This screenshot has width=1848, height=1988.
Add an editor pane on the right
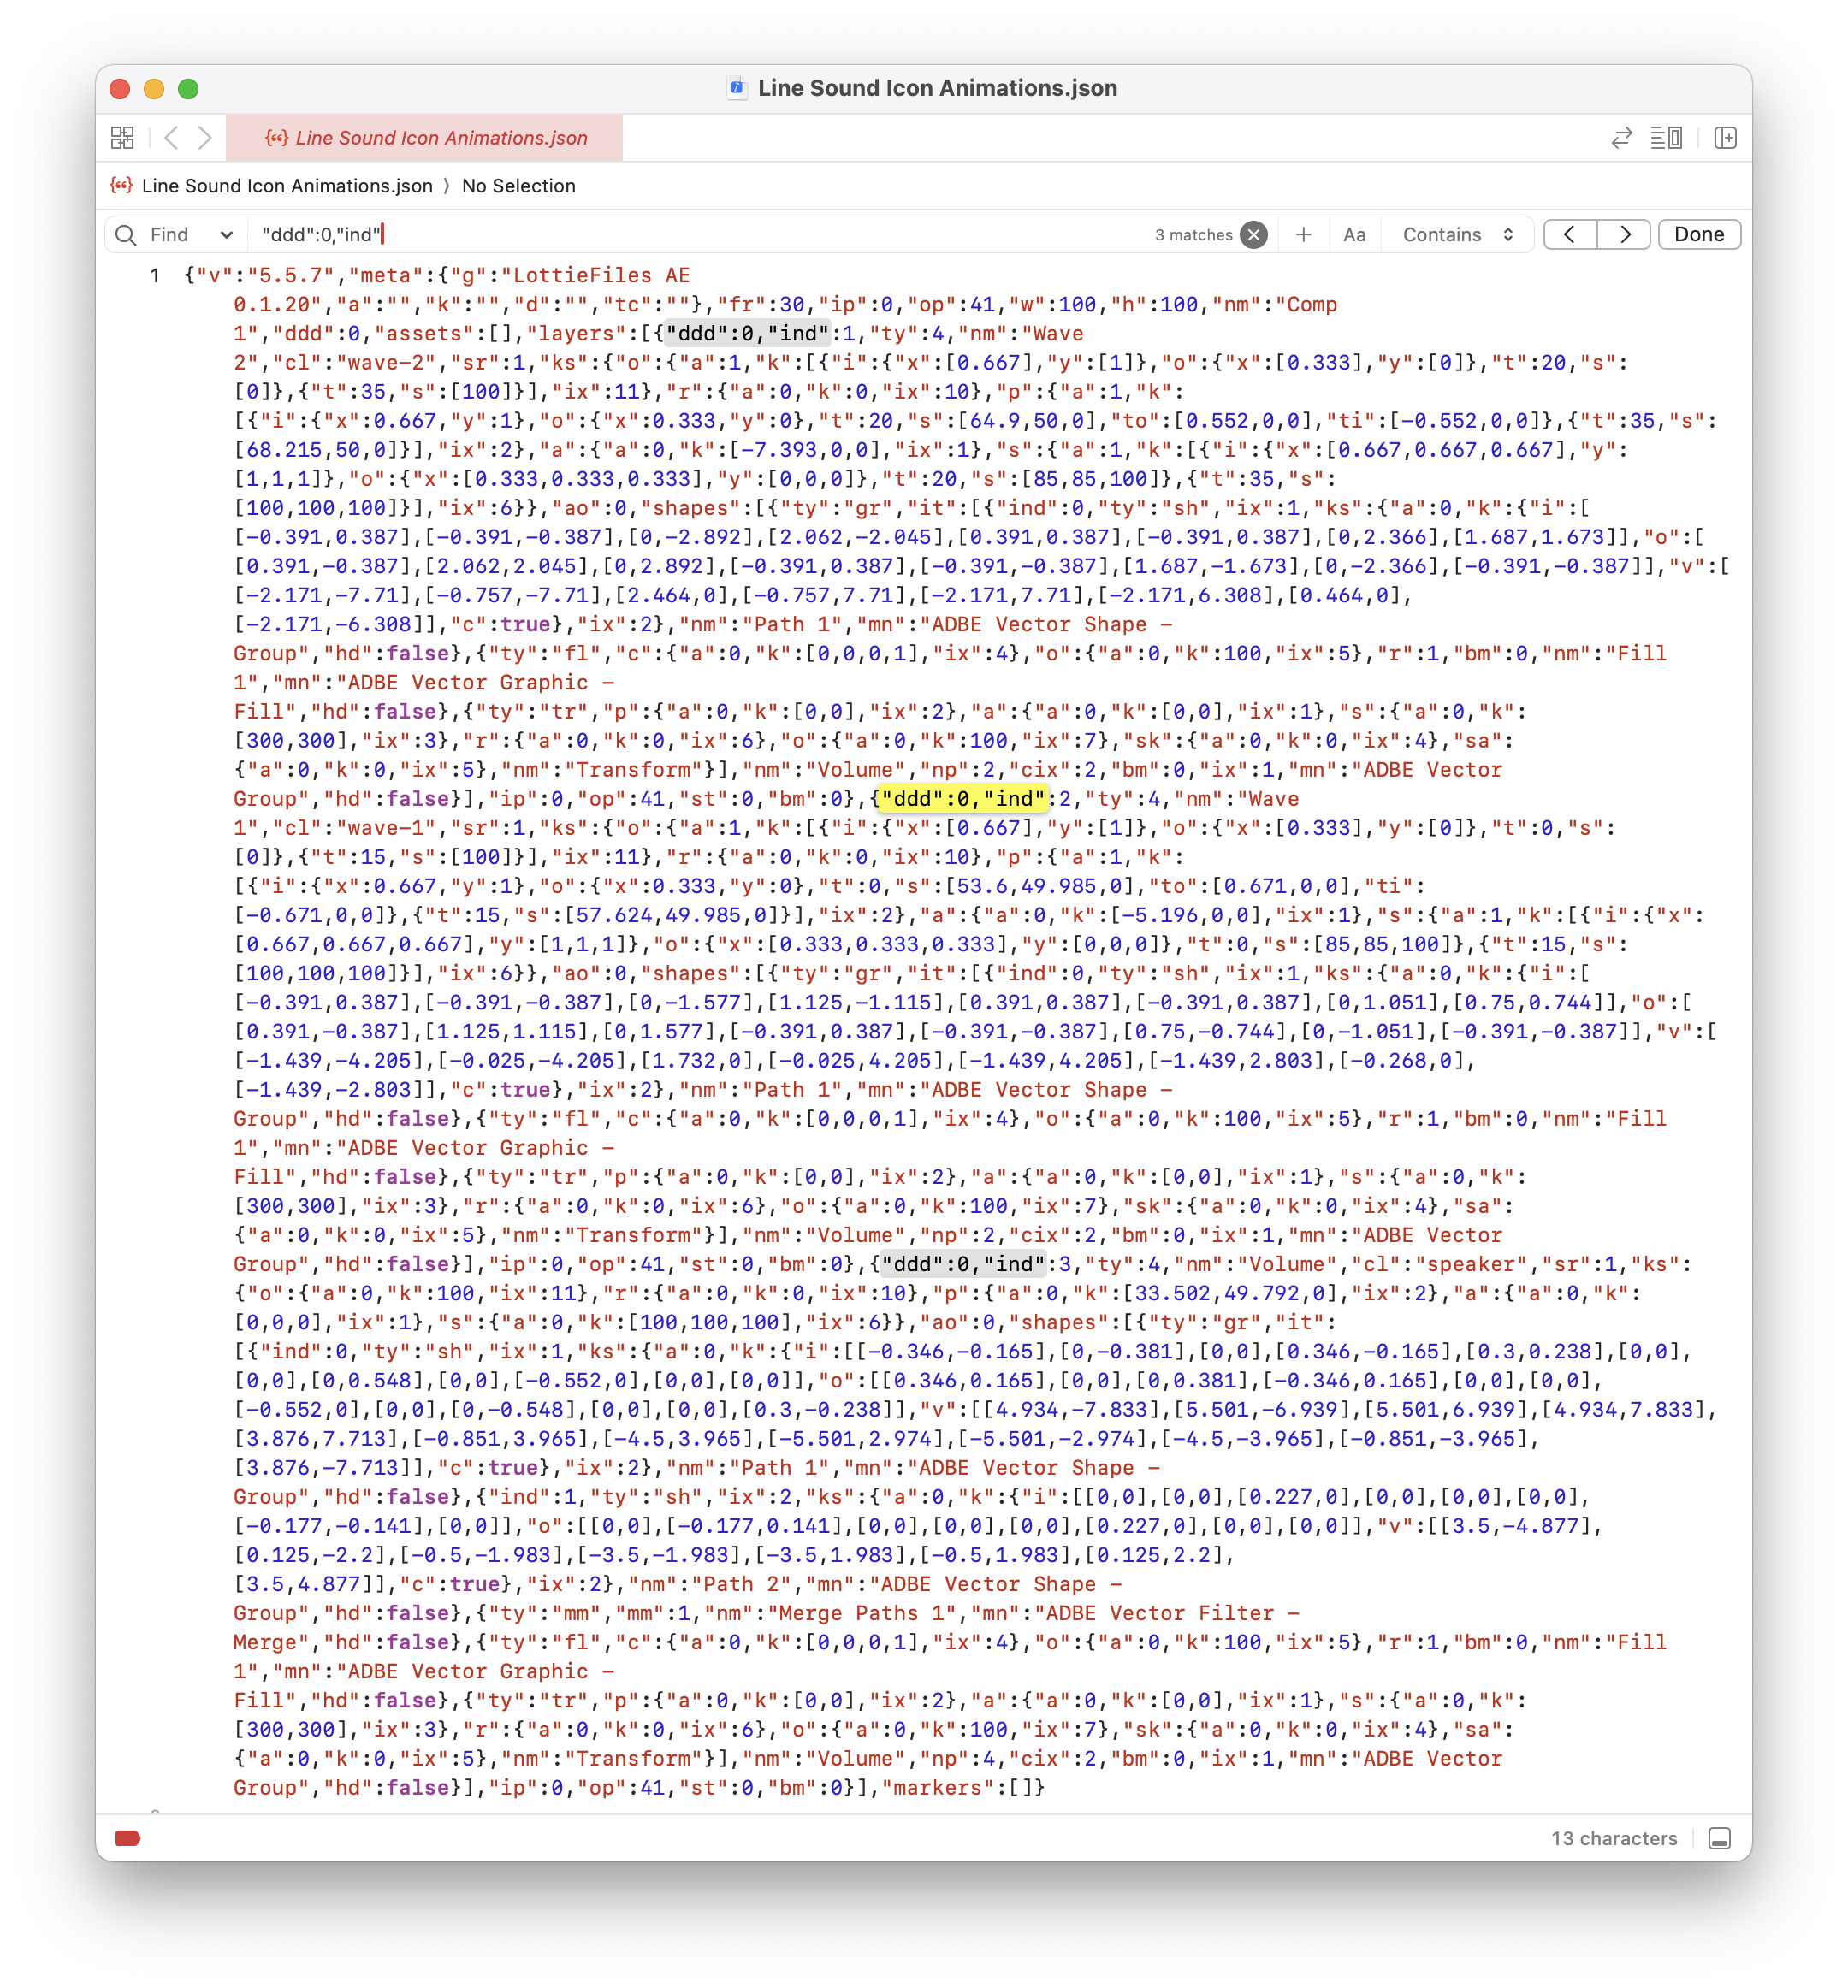(1725, 138)
